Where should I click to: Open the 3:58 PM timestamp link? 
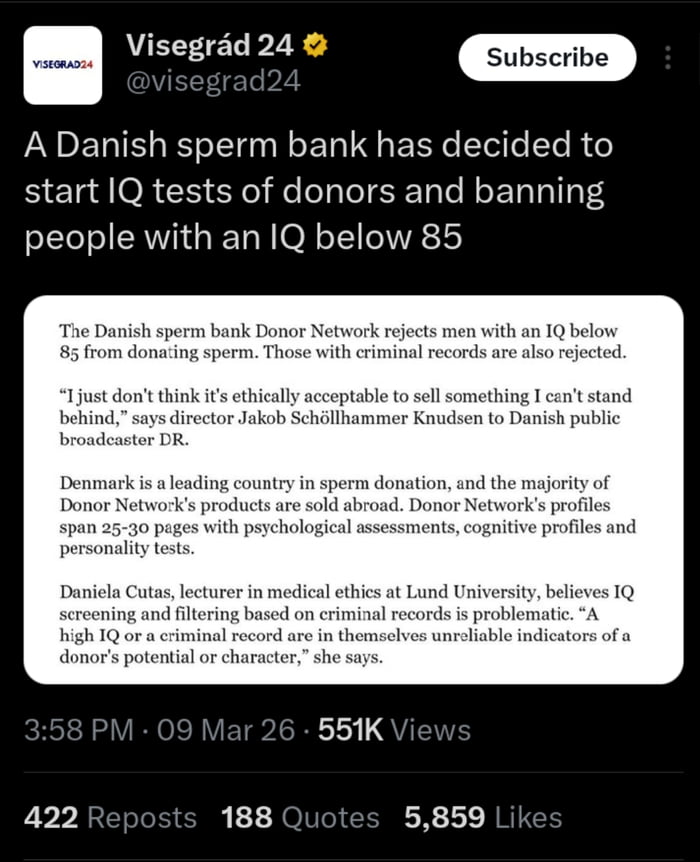(x=78, y=731)
